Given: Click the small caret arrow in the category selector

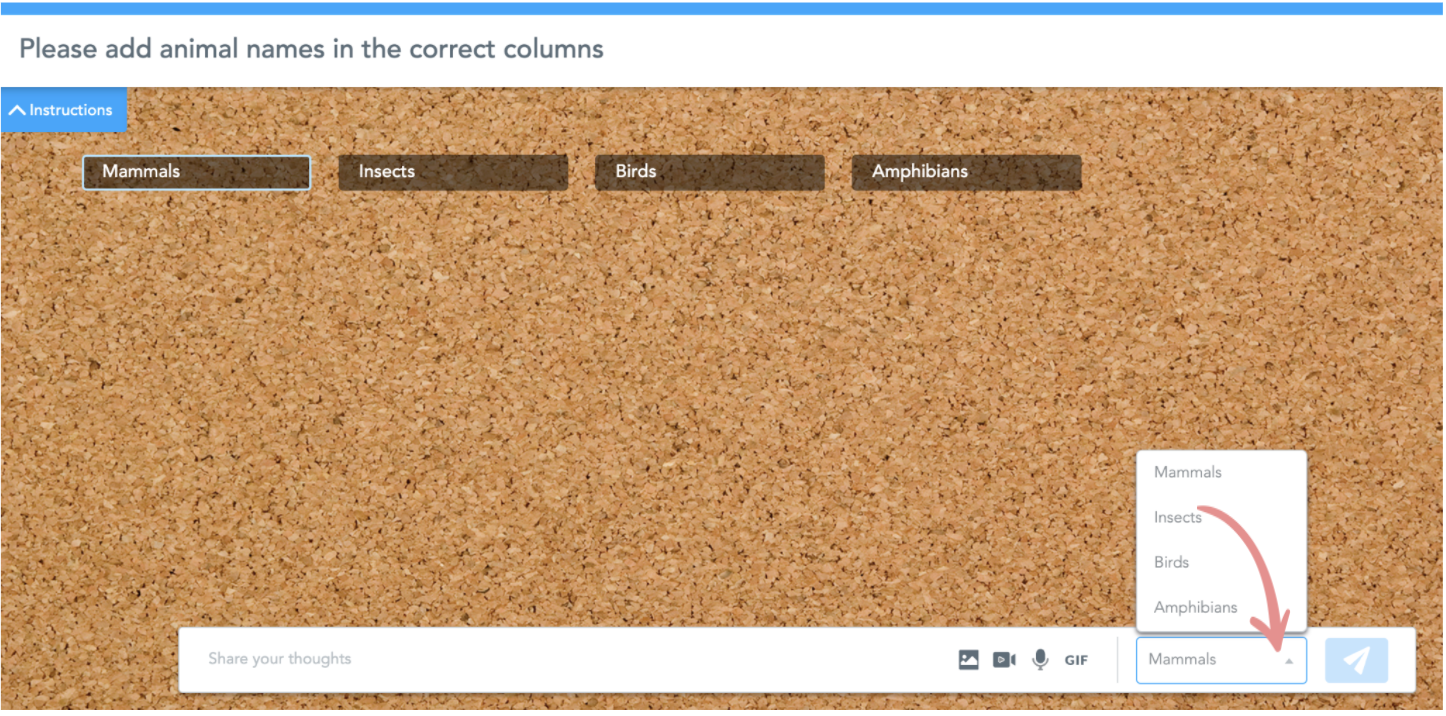Looking at the screenshot, I should point(1288,661).
